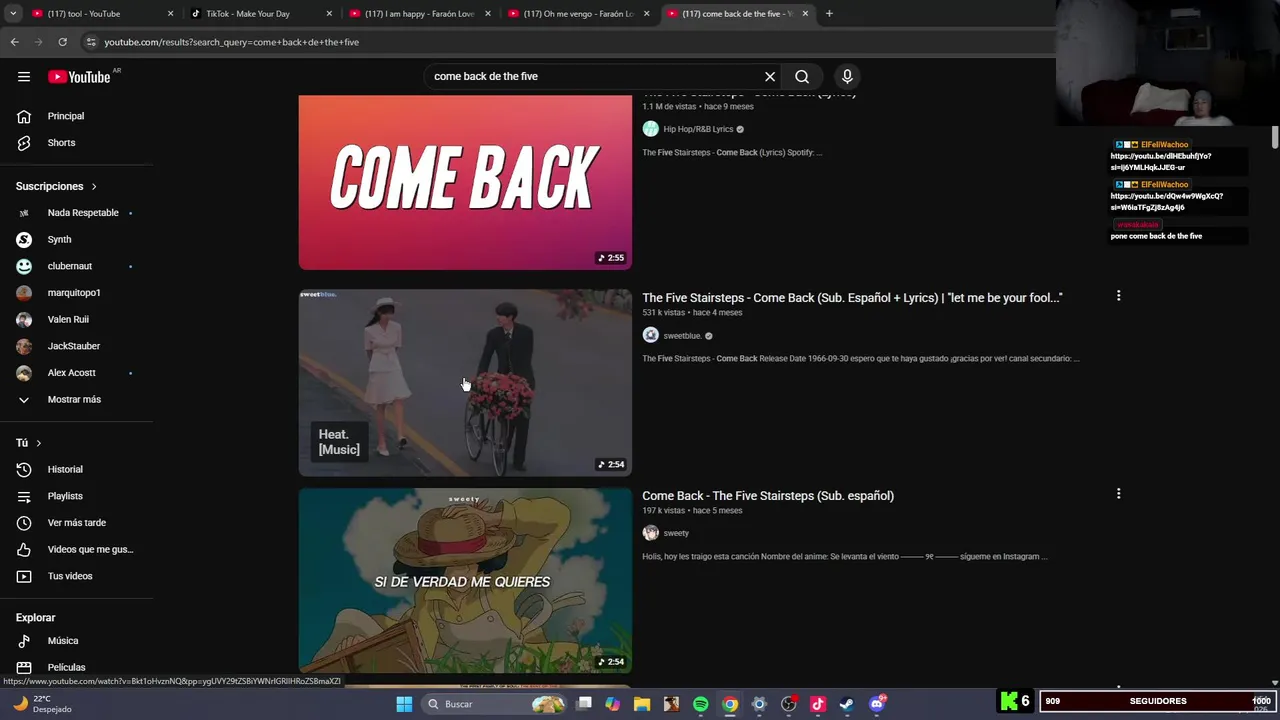Start voice search with the microphone button

click(x=847, y=77)
